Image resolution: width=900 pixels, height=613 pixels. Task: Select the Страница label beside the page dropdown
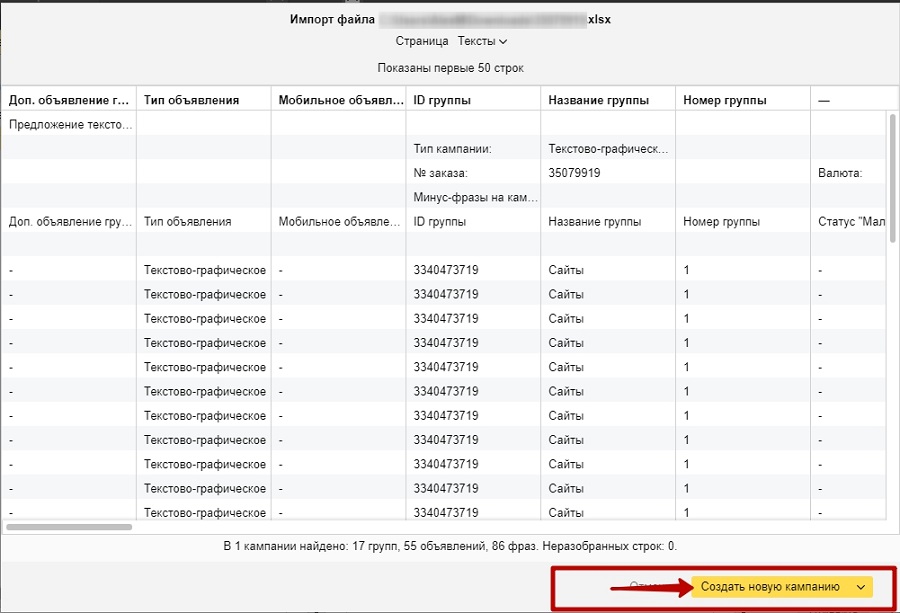422,41
